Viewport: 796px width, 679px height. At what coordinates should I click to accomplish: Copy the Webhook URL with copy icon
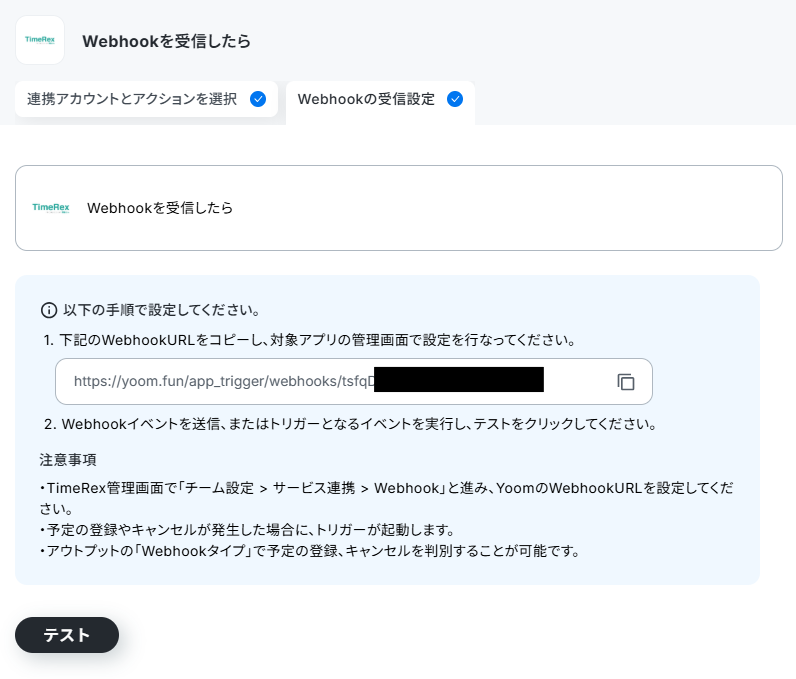point(625,382)
